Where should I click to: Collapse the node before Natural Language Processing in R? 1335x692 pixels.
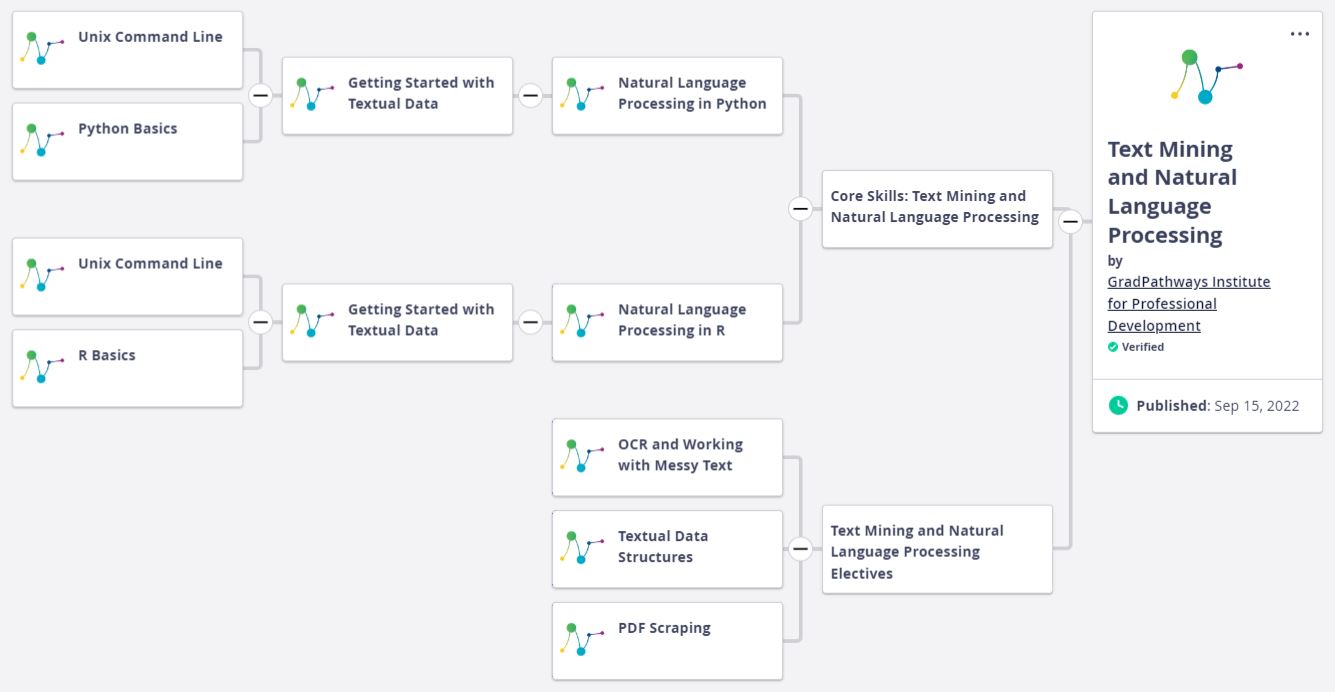click(530, 322)
